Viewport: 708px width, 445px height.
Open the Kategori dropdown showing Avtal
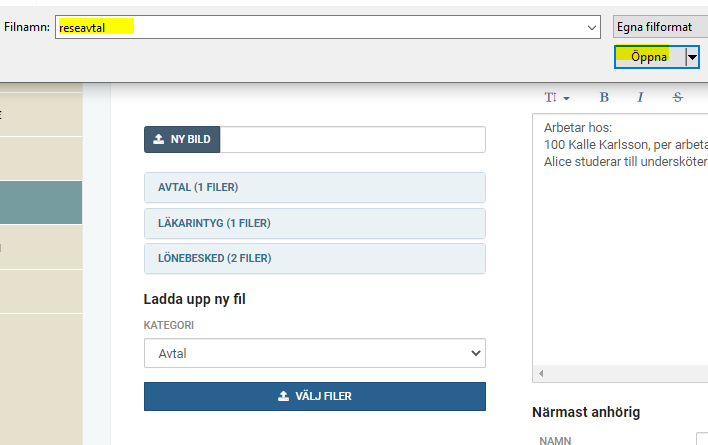pyautogui.click(x=315, y=353)
